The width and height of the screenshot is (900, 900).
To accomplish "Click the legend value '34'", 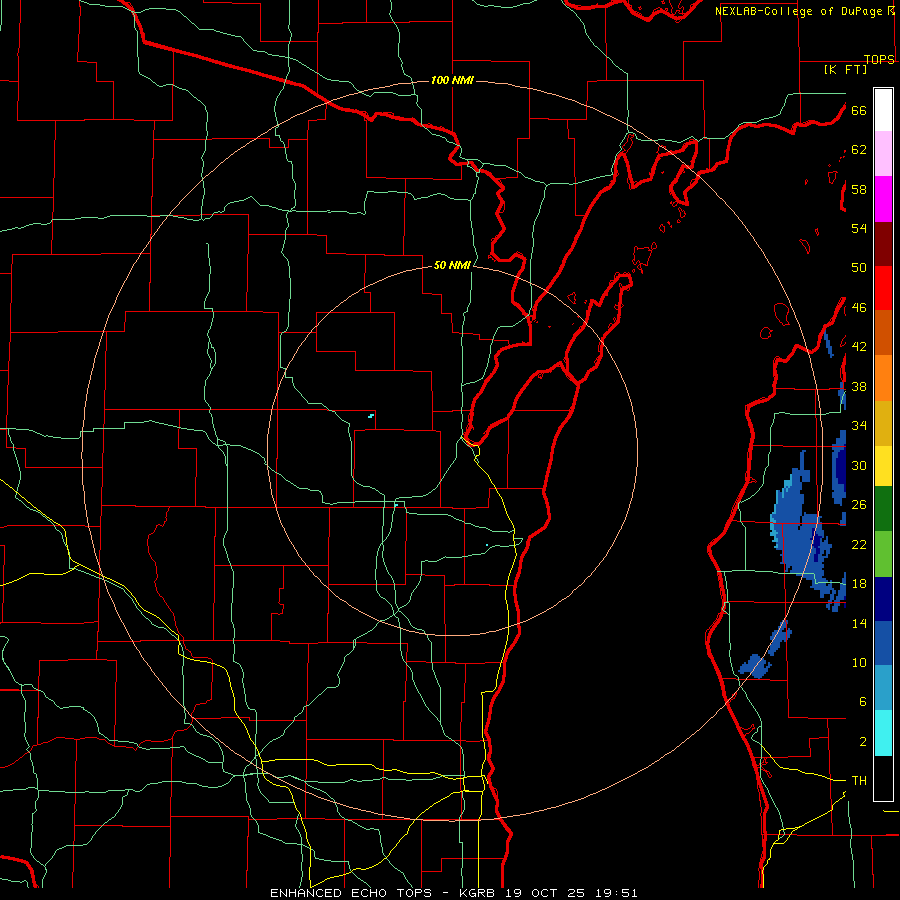I will (859, 426).
